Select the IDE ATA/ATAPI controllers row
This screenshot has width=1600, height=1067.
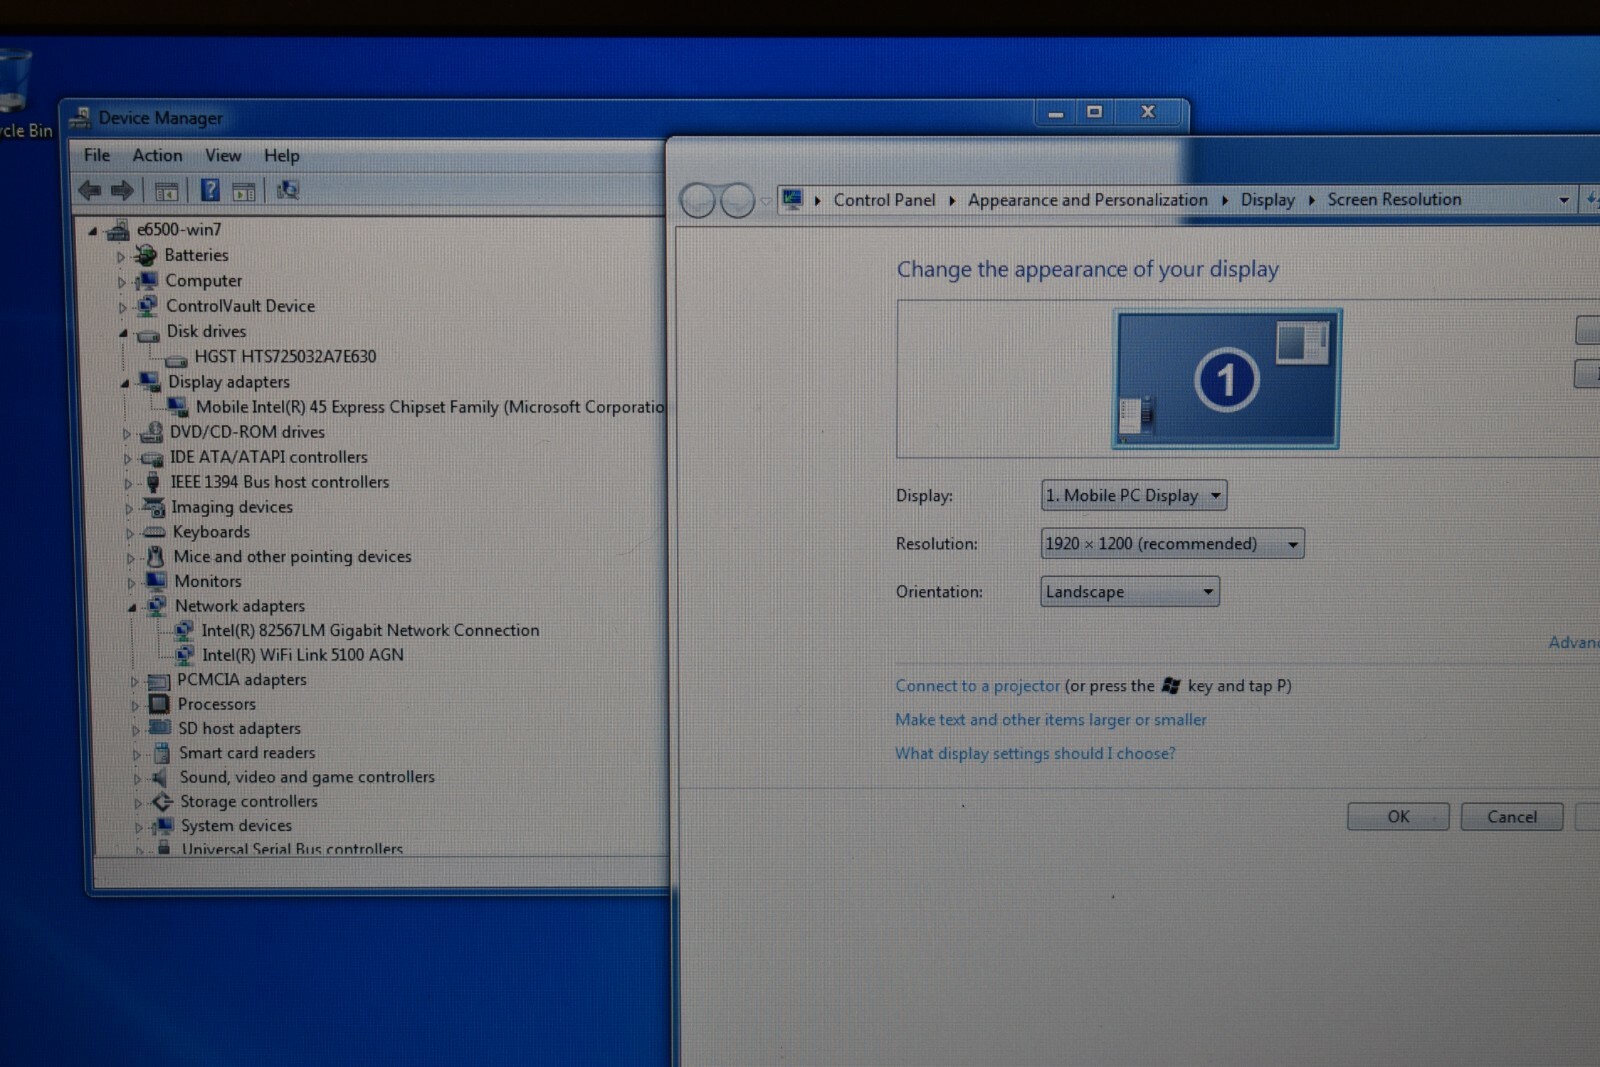click(x=268, y=457)
